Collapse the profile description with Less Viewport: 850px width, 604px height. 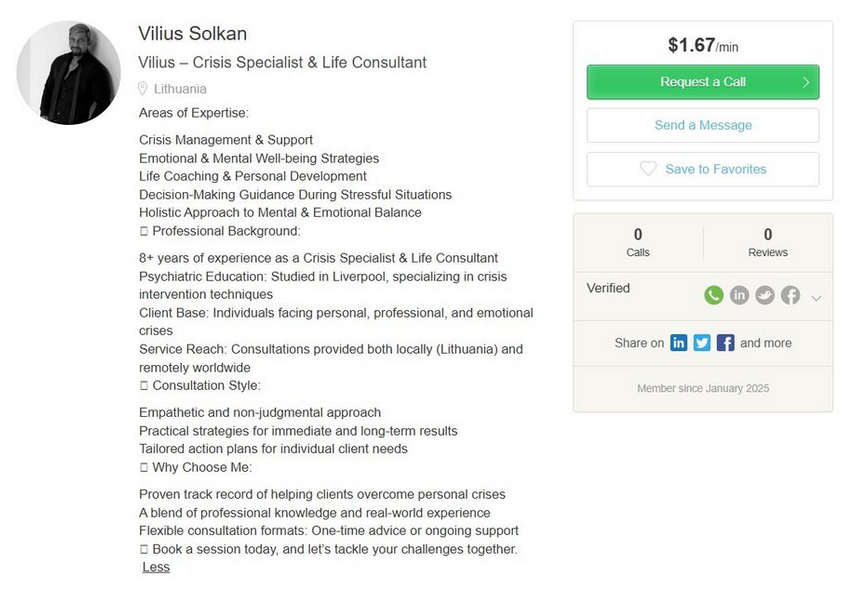click(156, 567)
